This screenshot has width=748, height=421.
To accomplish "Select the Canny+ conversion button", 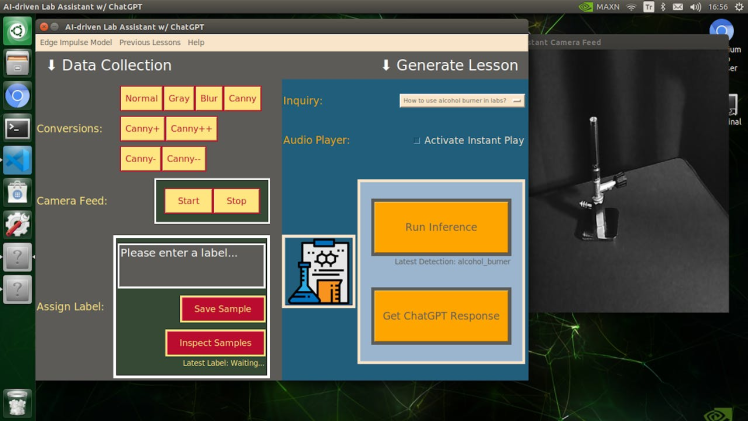I will tap(142, 129).
